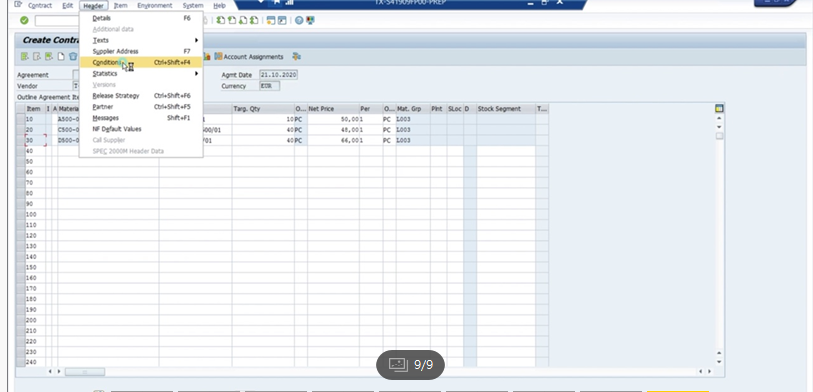Screen dimensions: 813x392
Task: Select Supplier Address menu entry
Action: pos(141,51)
